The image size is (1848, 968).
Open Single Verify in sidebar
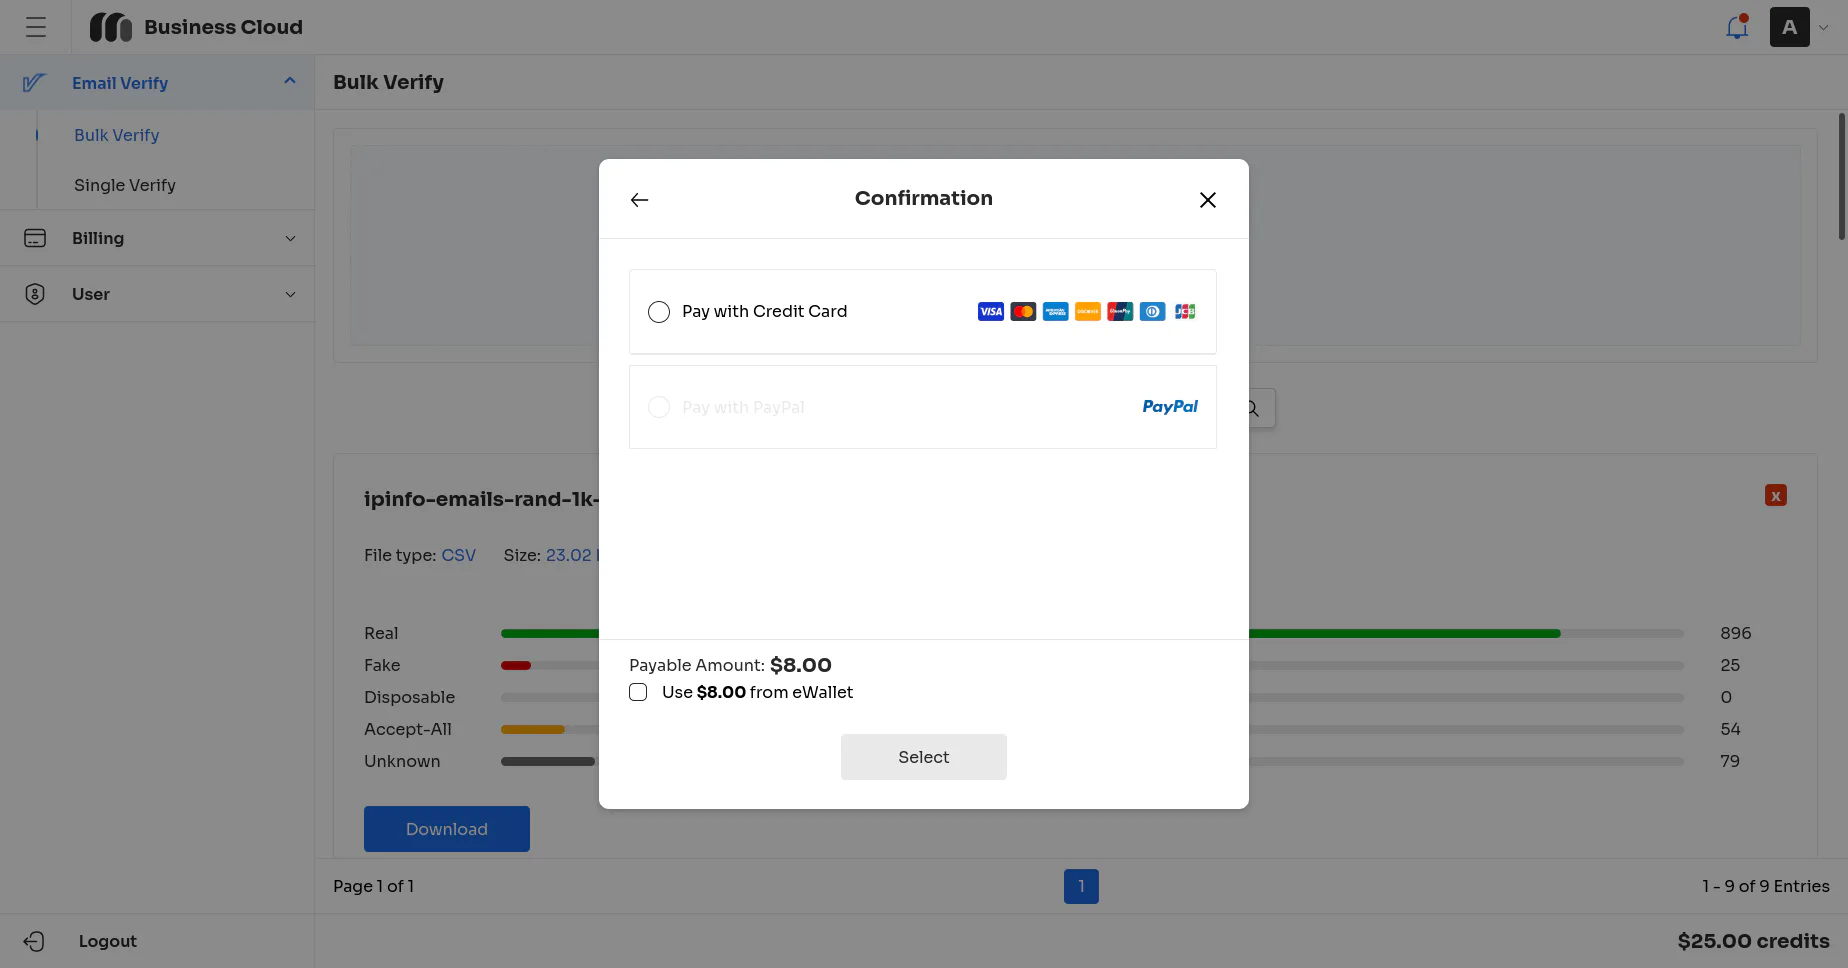pos(125,185)
